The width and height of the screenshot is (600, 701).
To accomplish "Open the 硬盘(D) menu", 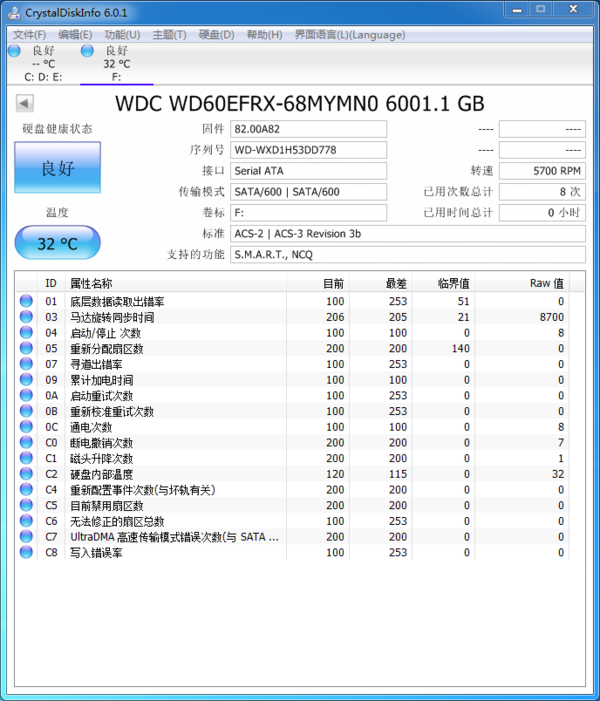I will point(216,34).
